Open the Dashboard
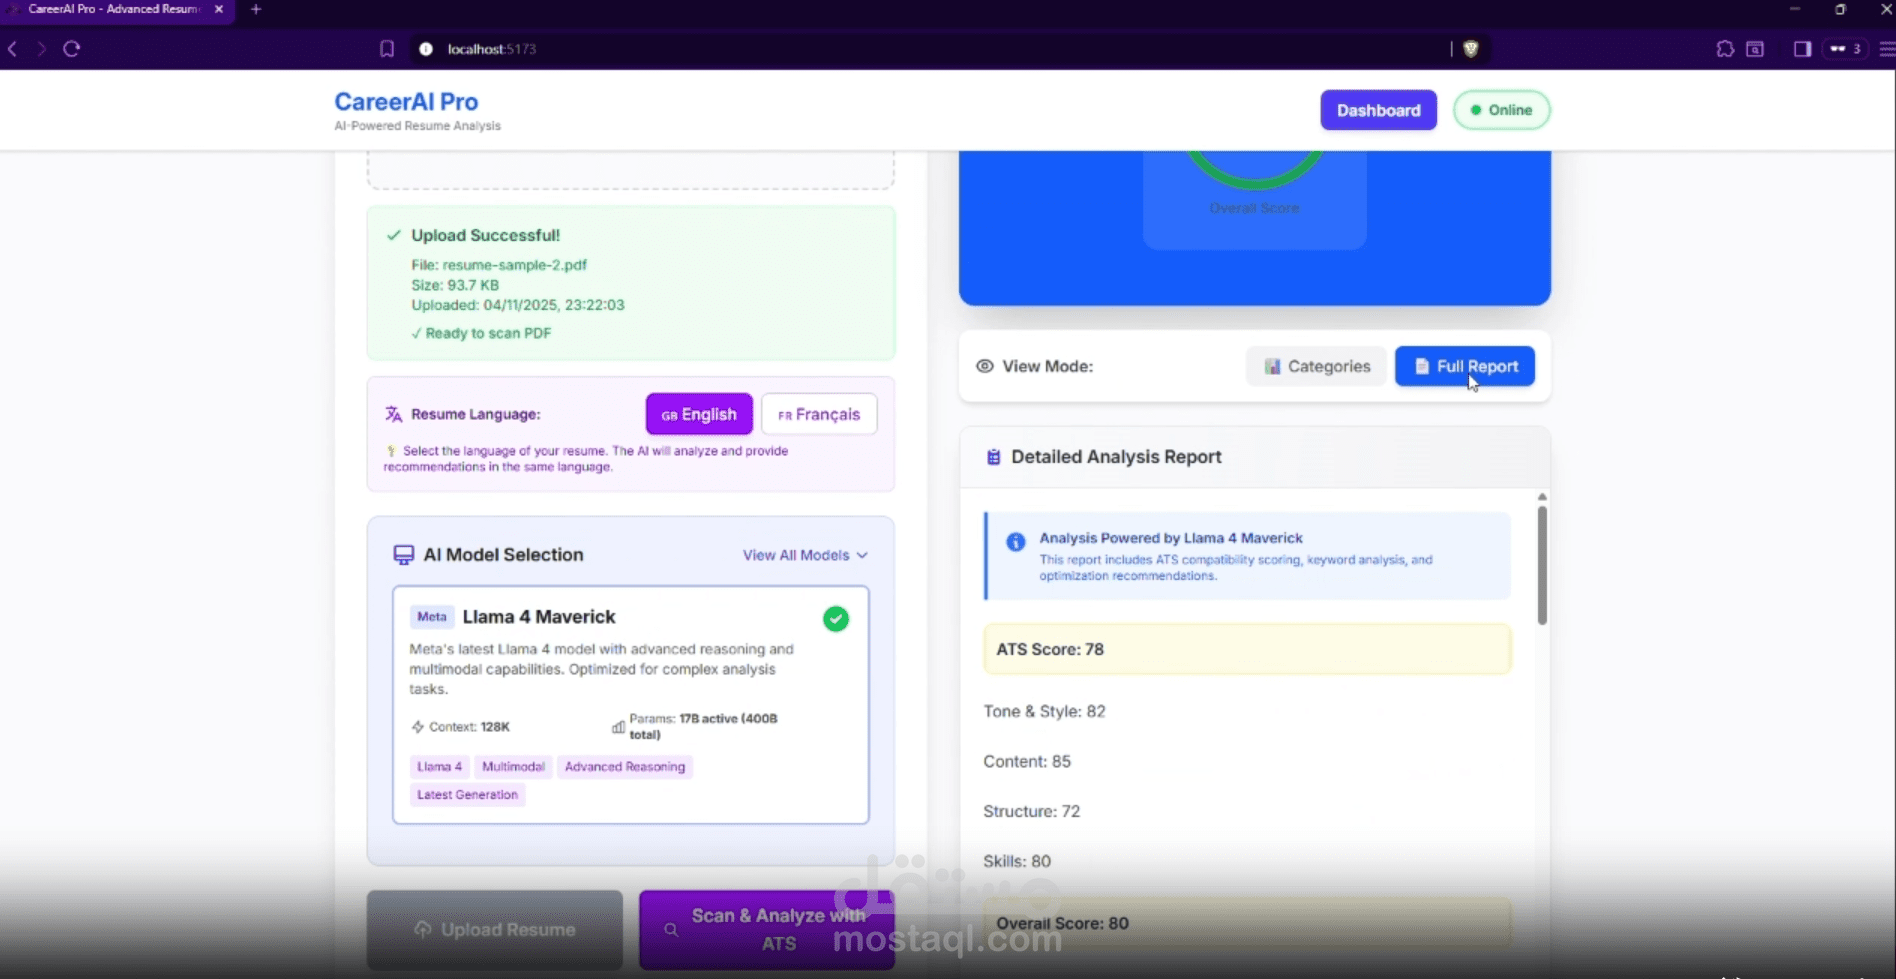Image resolution: width=1896 pixels, height=979 pixels. coord(1378,110)
